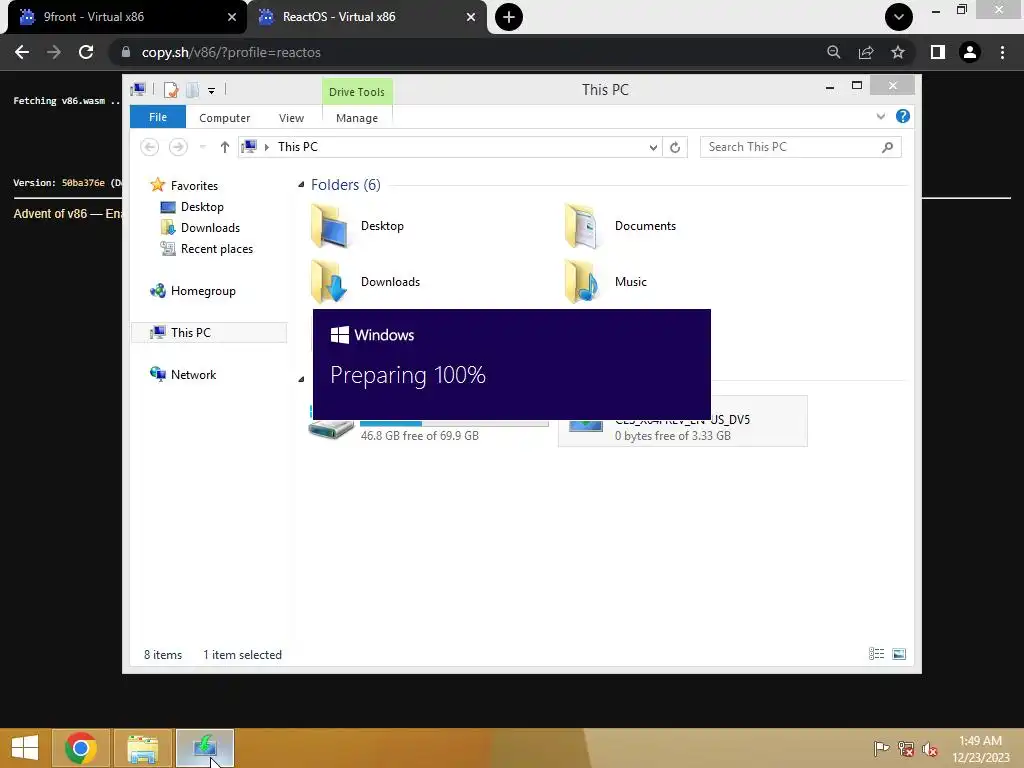Select This PC in navigation pane
This screenshot has height=768, width=1024.
click(x=210, y=332)
